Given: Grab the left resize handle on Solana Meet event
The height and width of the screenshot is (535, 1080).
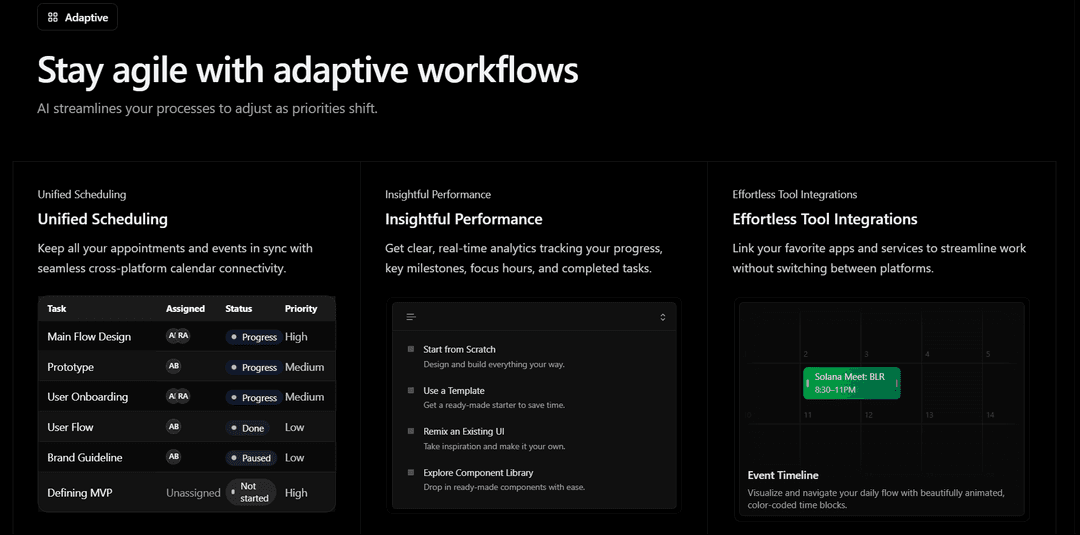Looking at the screenshot, I should pos(808,383).
